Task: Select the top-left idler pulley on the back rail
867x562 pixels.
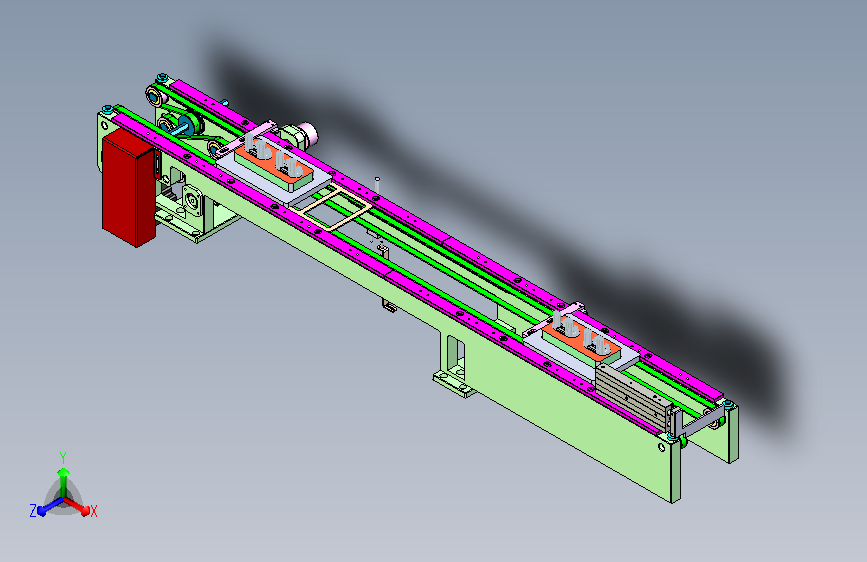Action: pyautogui.click(x=154, y=96)
